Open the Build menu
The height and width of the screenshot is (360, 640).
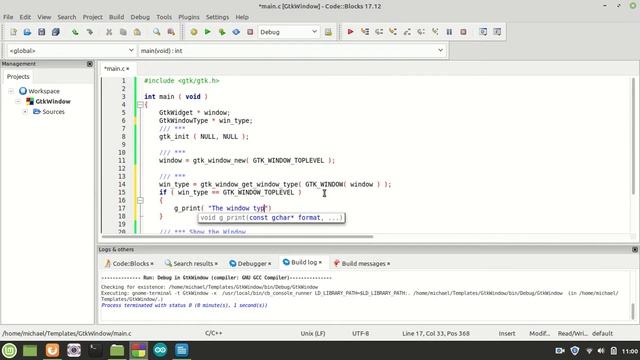(x=116, y=17)
